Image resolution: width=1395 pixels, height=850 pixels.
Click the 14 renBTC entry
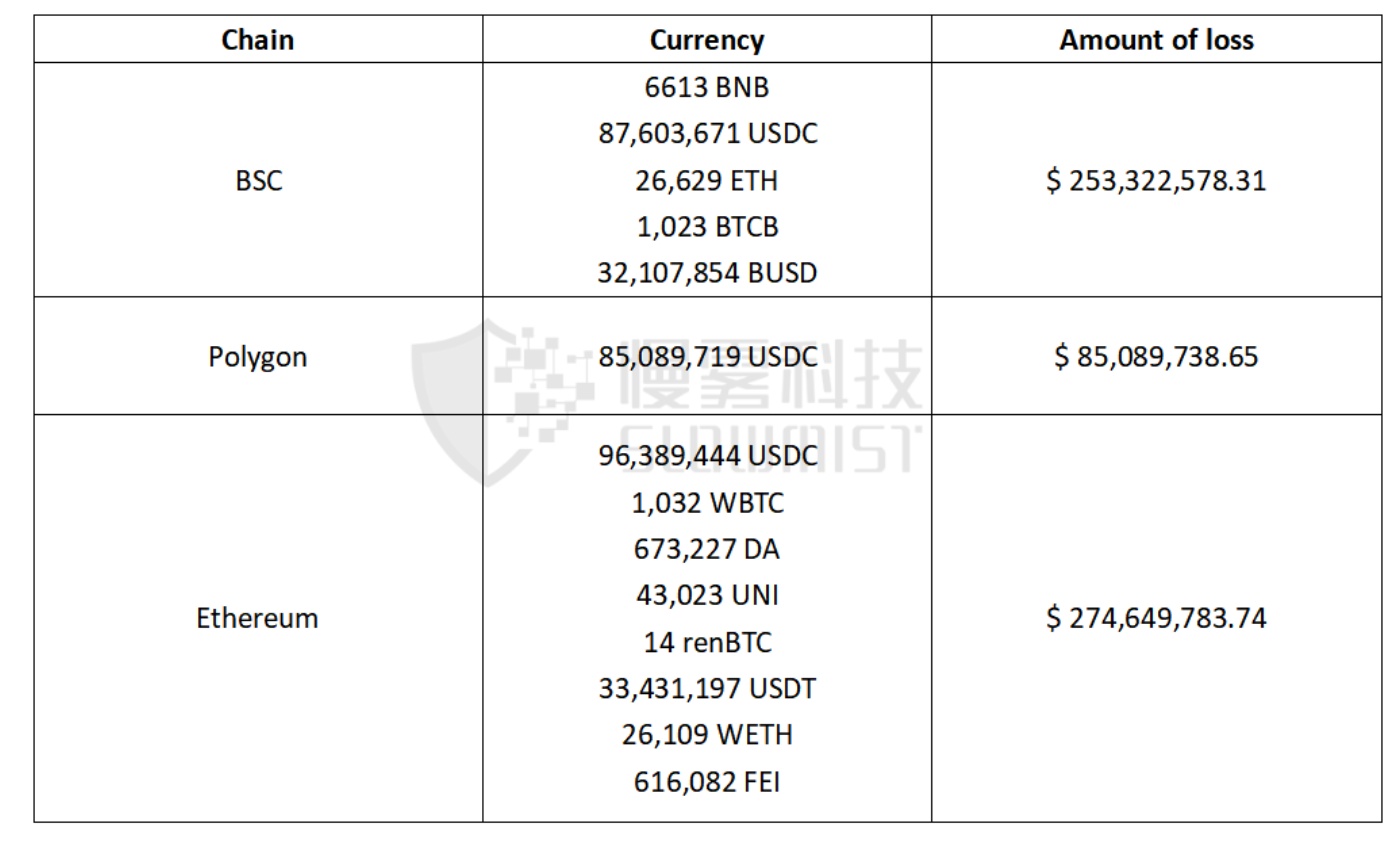[707, 642]
